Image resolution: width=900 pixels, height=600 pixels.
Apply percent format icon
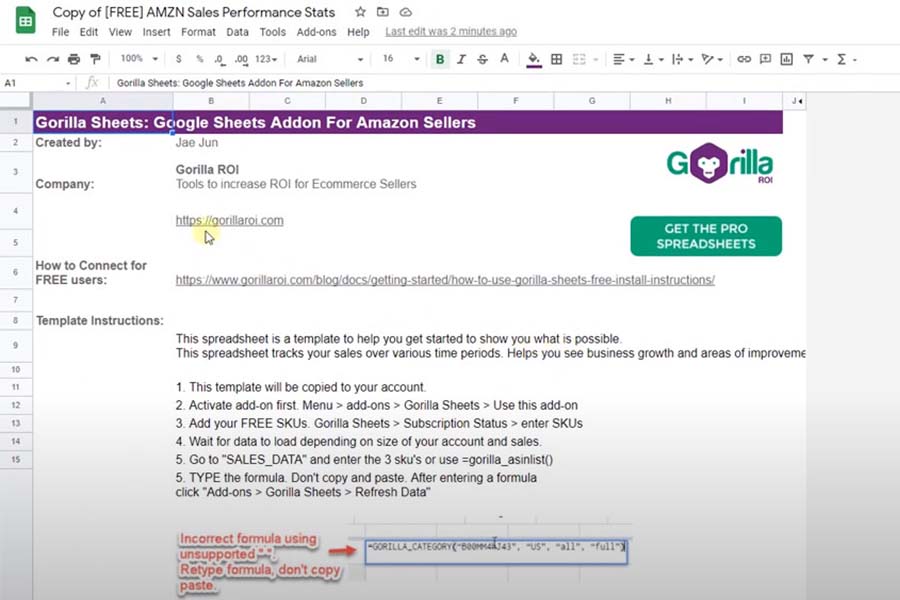[200, 59]
